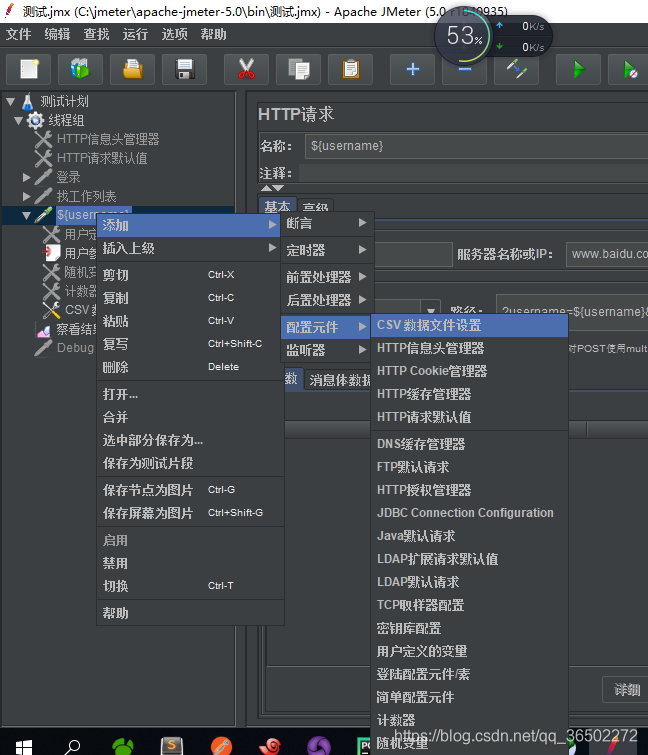Select the 线程组 gear tree node
The width and height of the screenshot is (648, 755).
click(56, 120)
